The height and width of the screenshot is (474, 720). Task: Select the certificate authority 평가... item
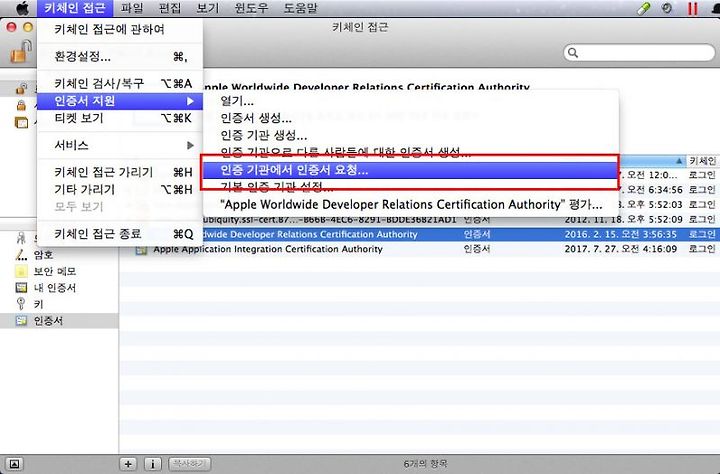pyautogui.click(x=411, y=204)
